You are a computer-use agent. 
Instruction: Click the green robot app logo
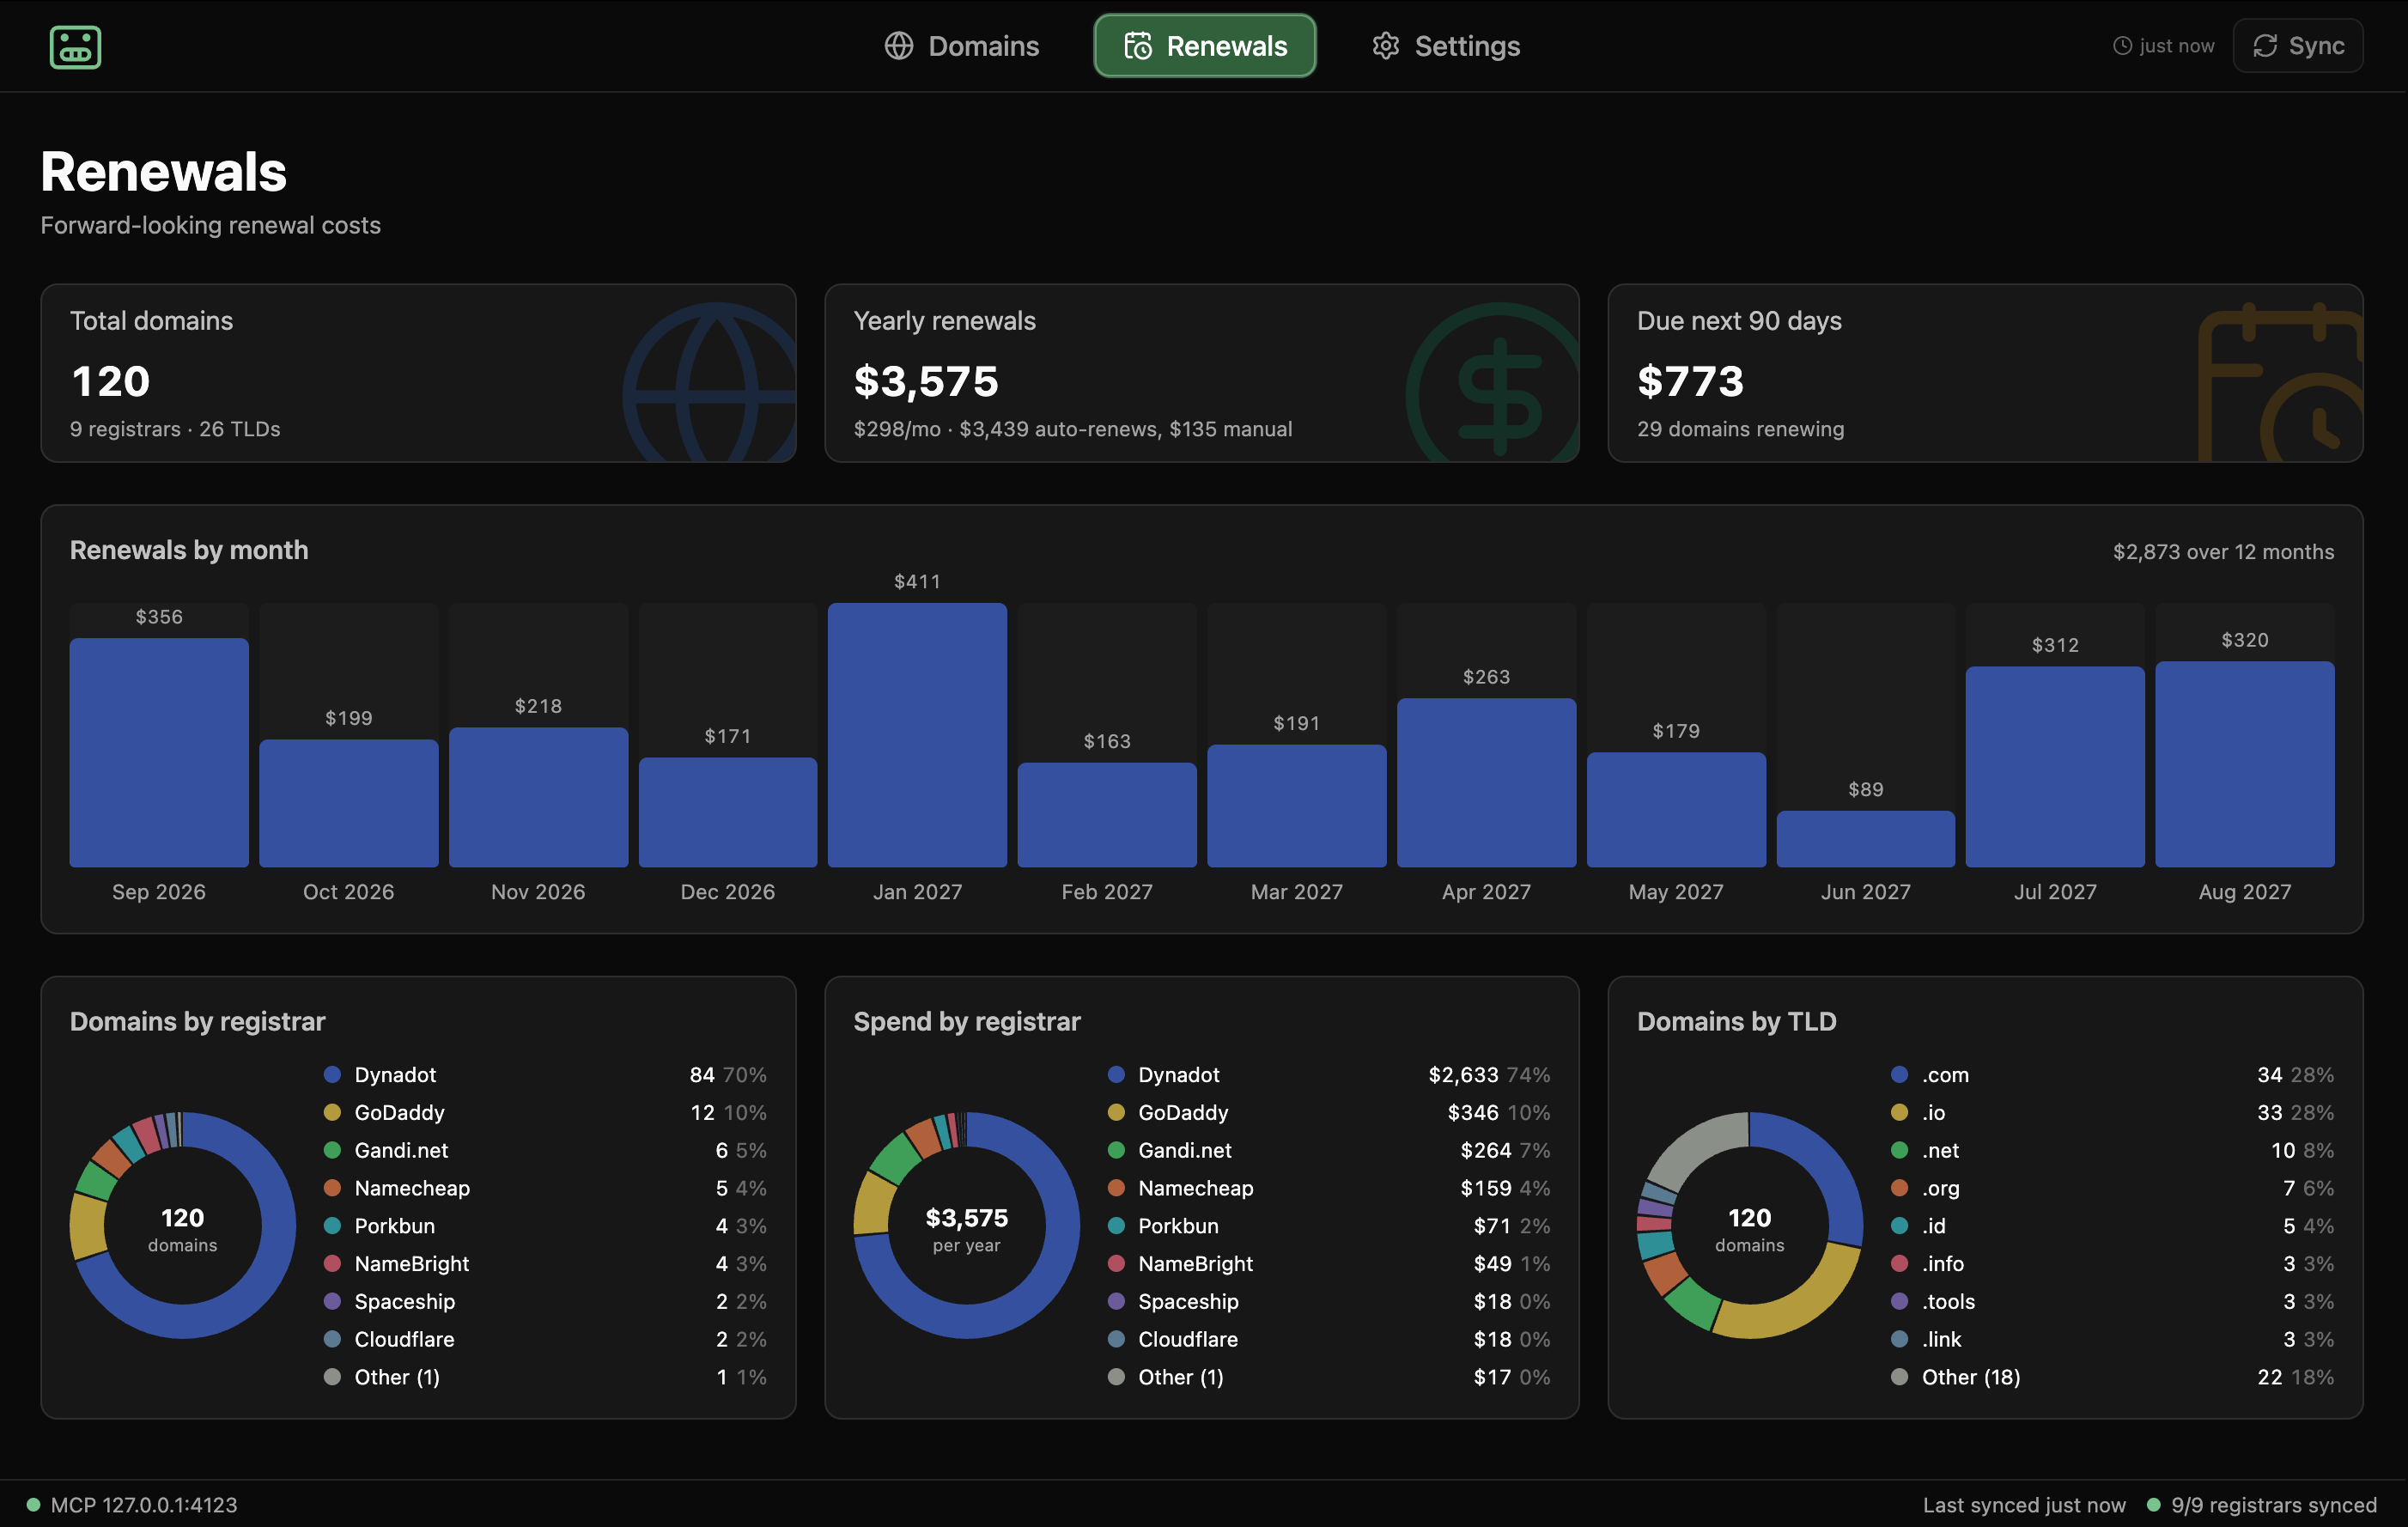click(75, 46)
